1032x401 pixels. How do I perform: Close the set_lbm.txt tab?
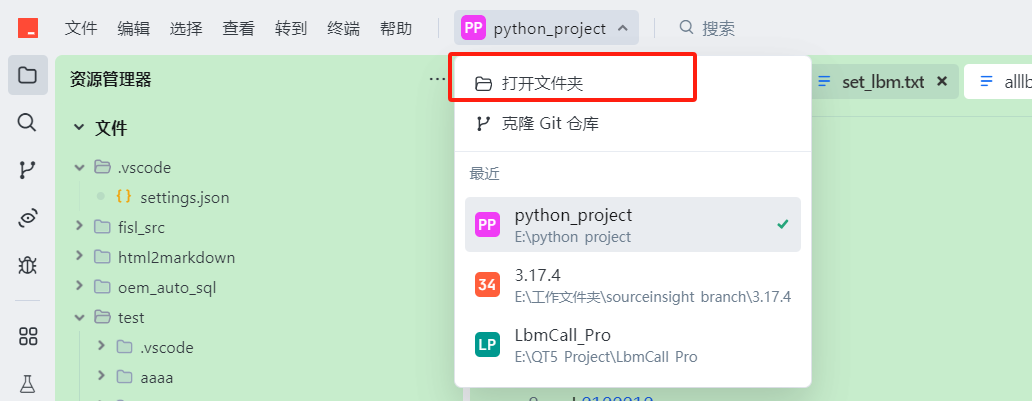coord(941,82)
